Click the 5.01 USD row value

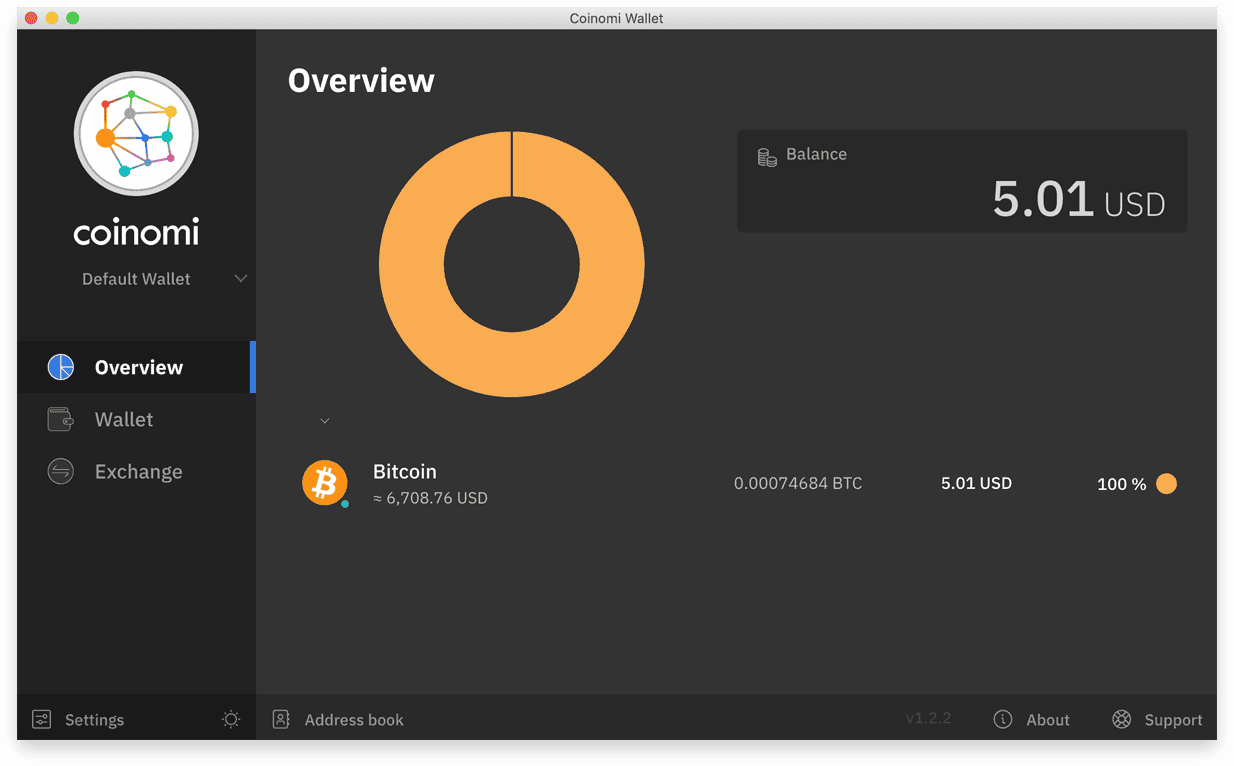(x=976, y=483)
